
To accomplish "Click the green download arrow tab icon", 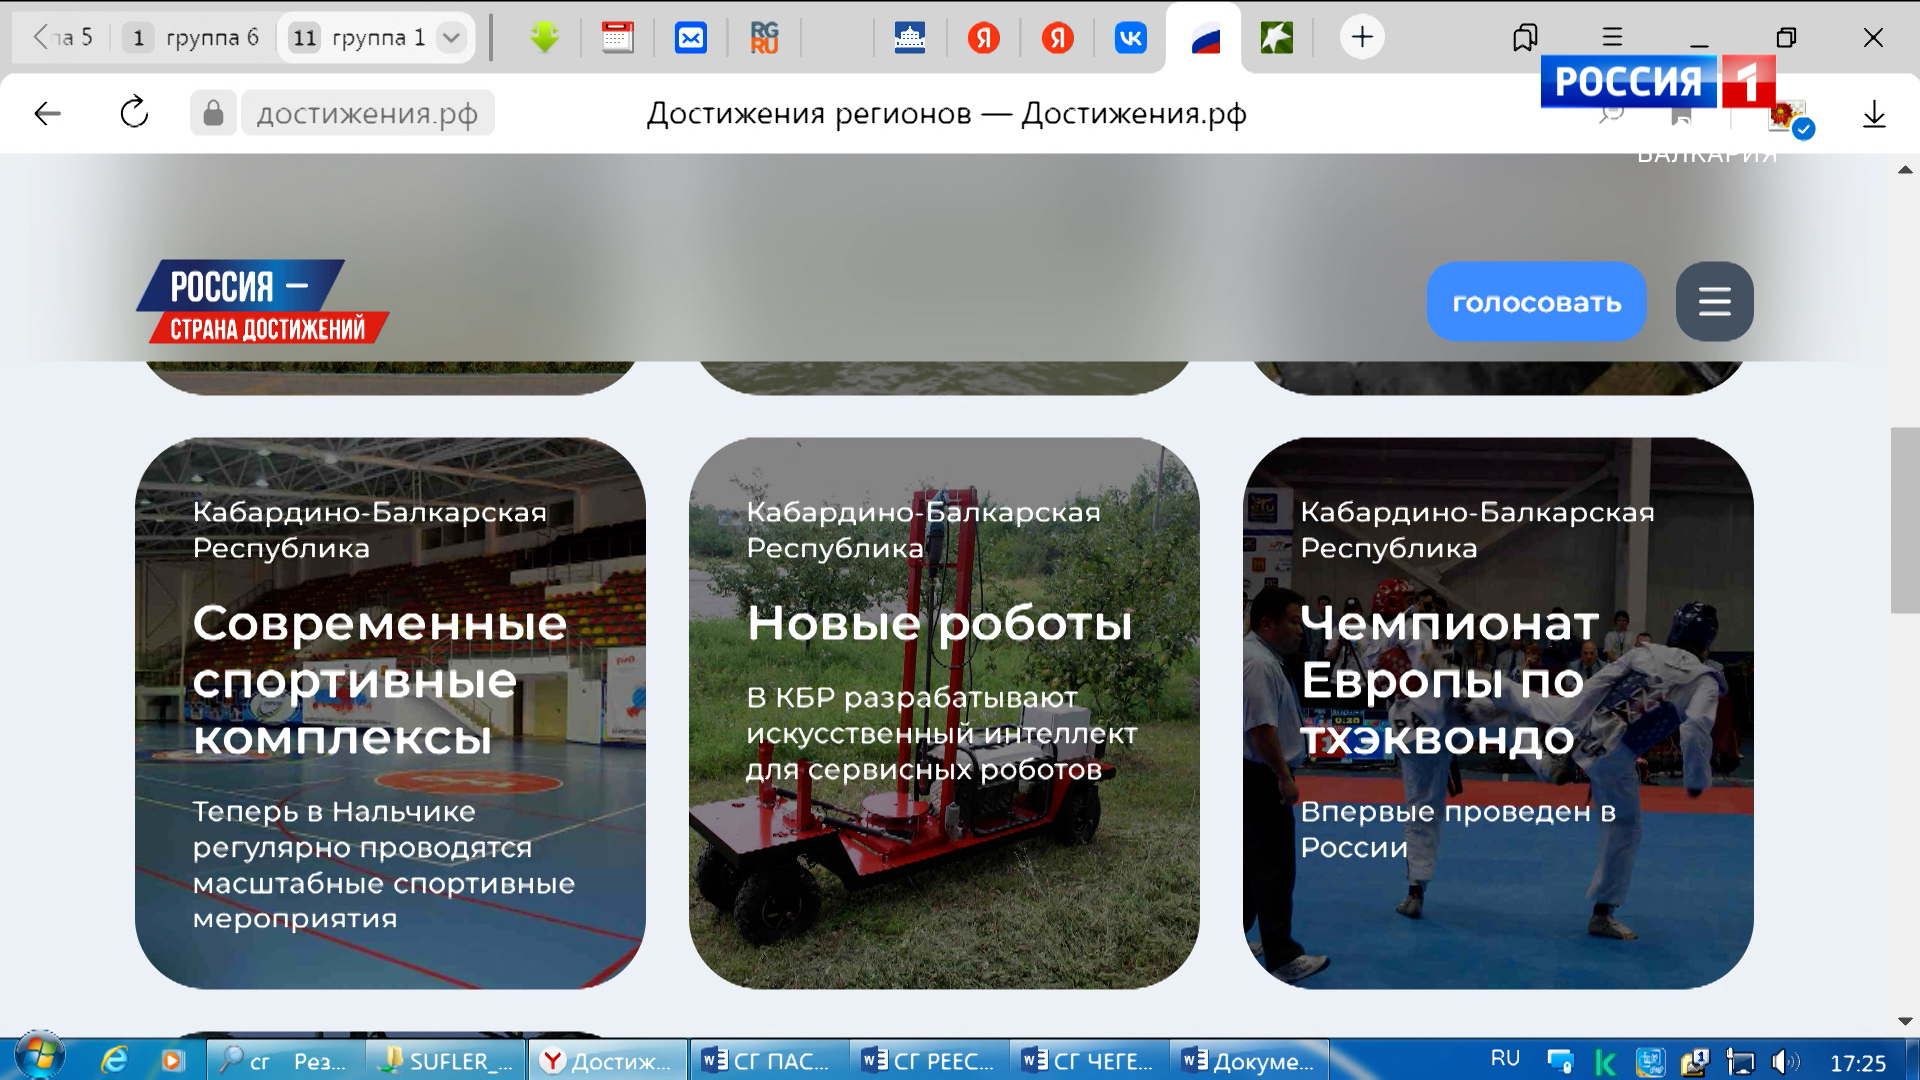I will [x=544, y=38].
